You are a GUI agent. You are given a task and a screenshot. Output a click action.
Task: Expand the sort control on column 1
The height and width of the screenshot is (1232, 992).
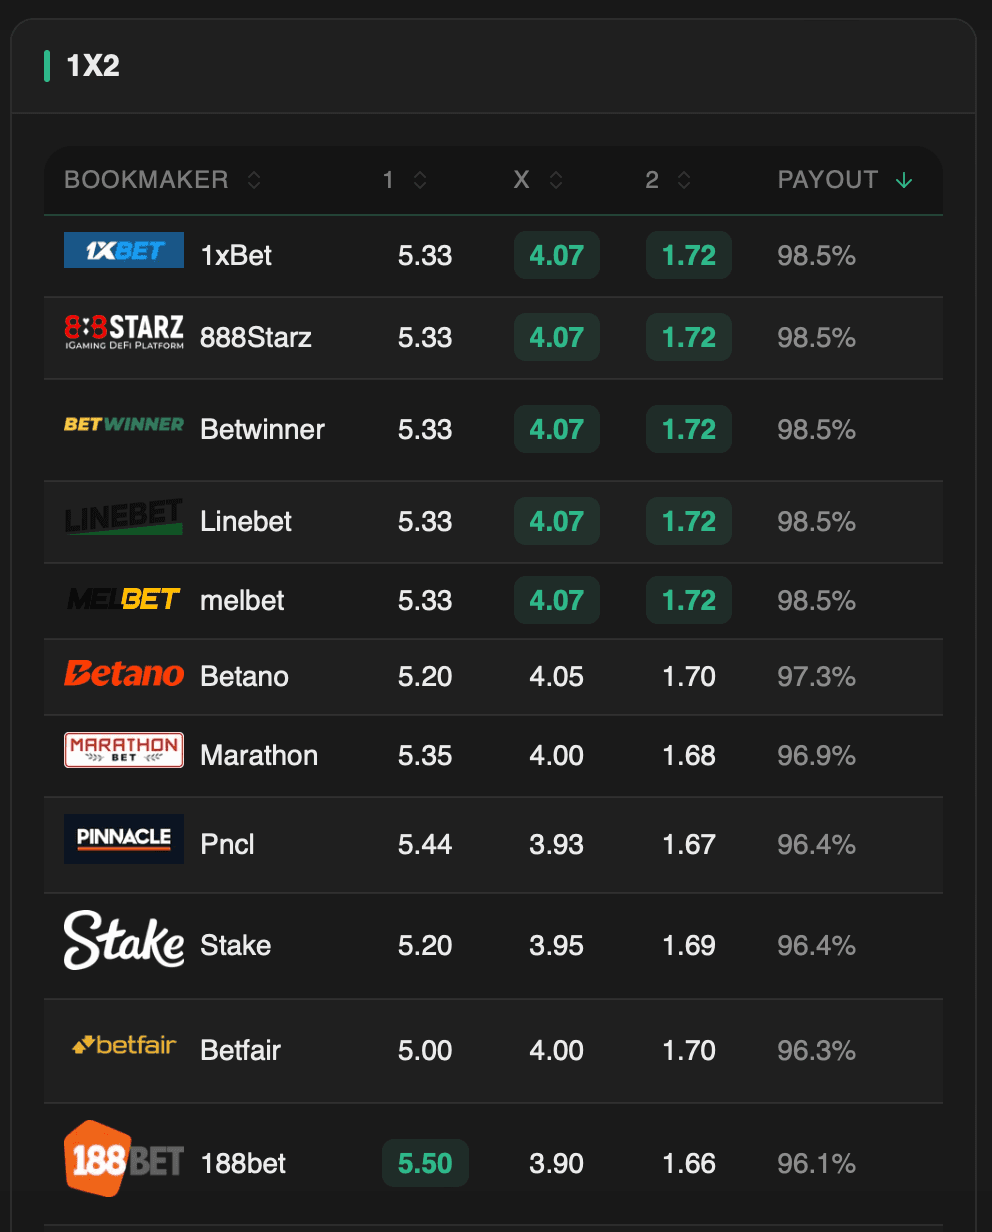(x=419, y=180)
